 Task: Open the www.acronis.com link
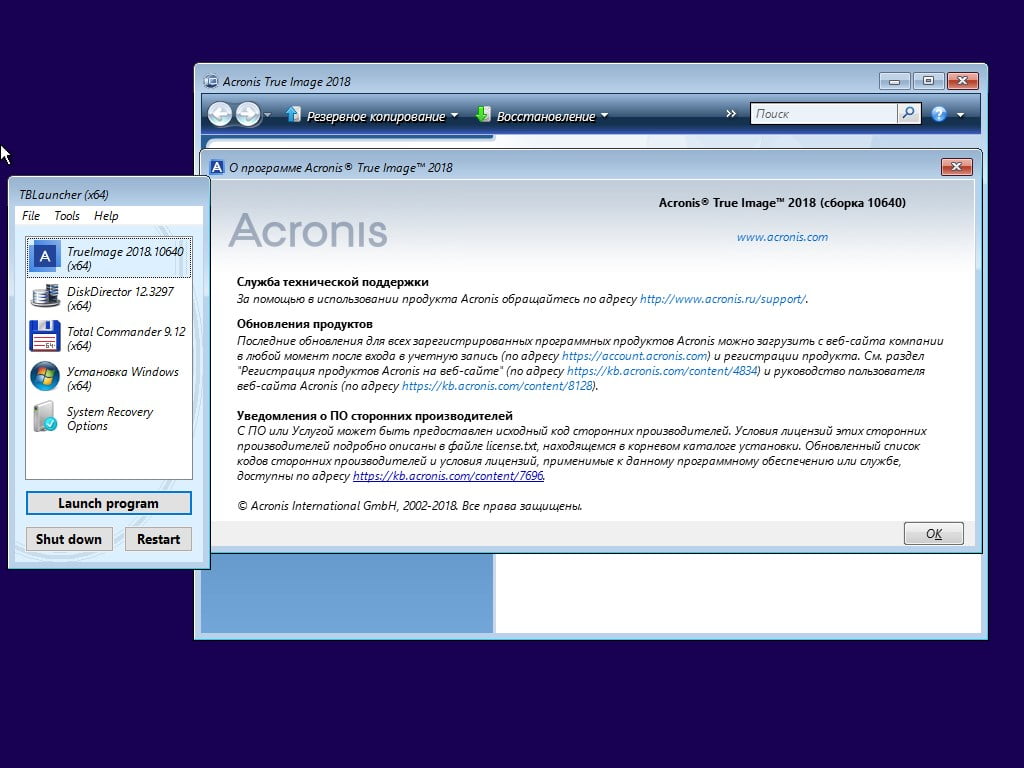[782, 237]
